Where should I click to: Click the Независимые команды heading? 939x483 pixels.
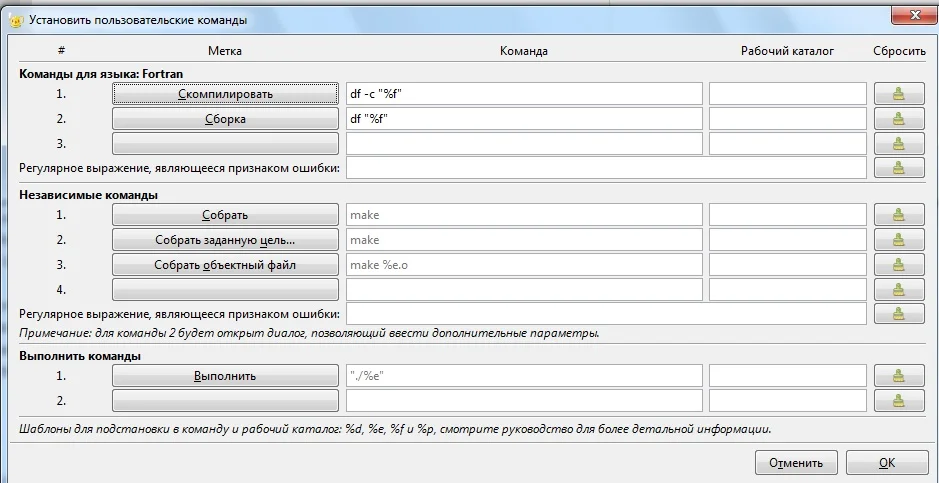coord(89,195)
